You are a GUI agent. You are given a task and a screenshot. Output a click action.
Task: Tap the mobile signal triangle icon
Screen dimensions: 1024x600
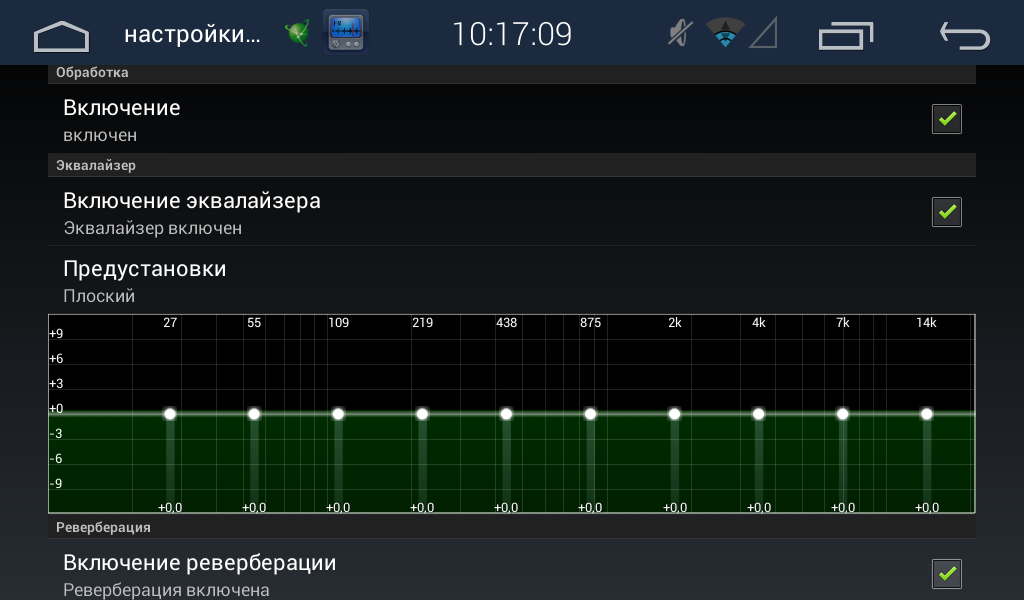click(763, 33)
